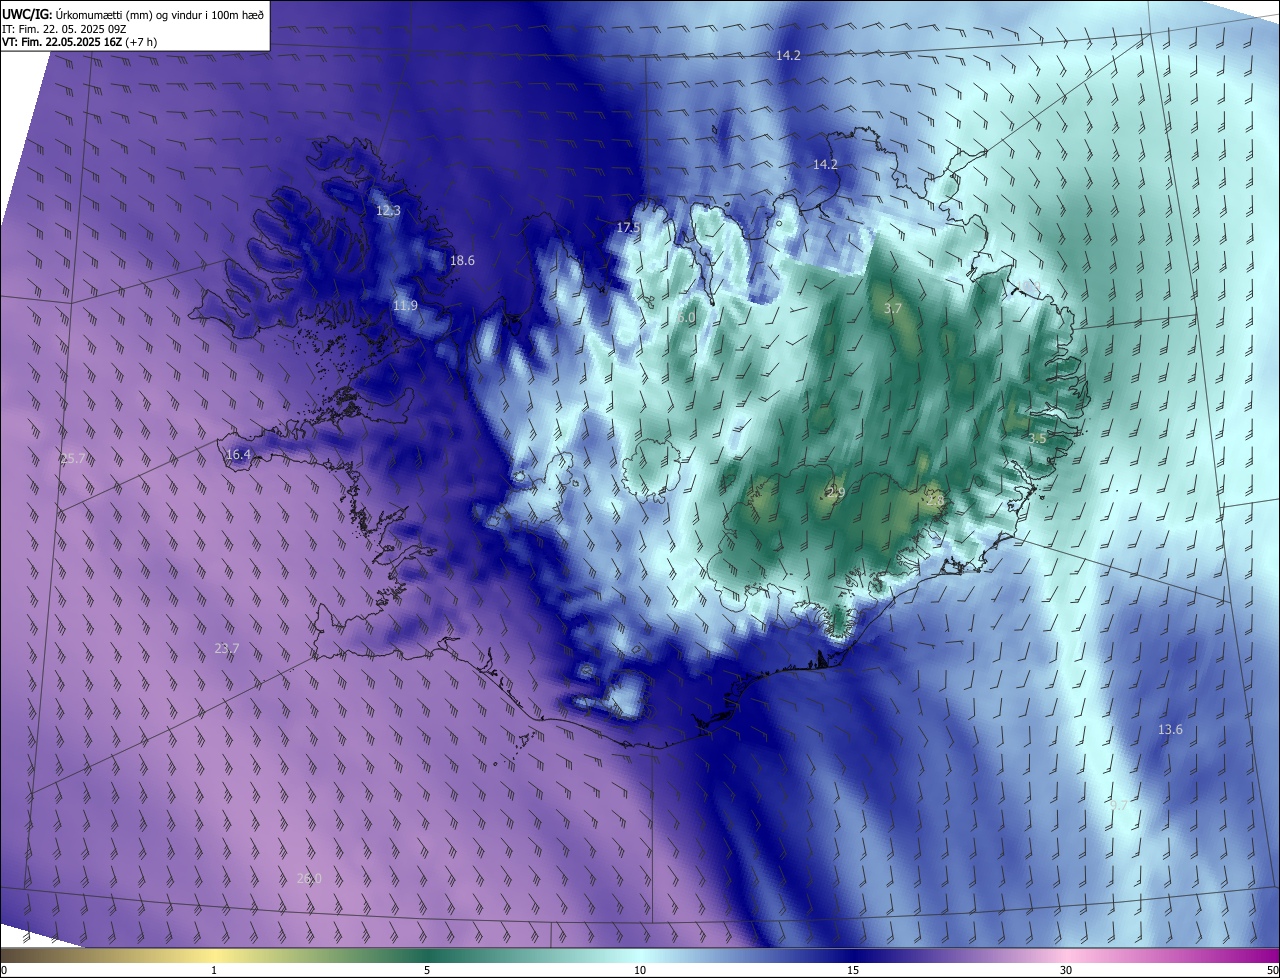1280x978 pixels.
Task: Click the 2.9 value label
Action: tap(836, 493)
